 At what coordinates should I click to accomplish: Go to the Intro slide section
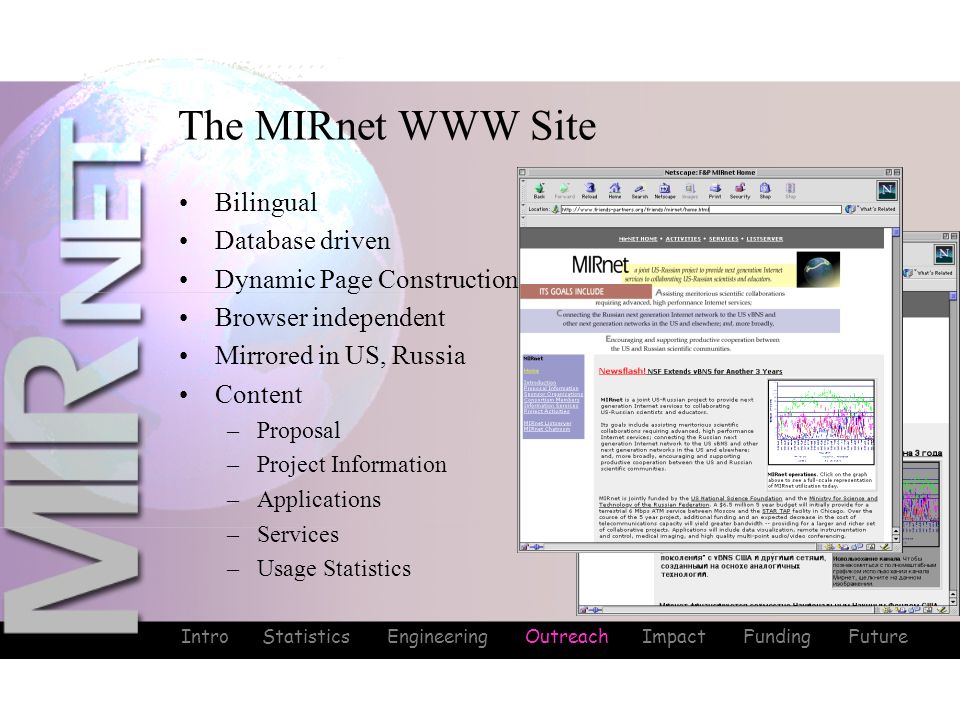(x=204, y=637)
